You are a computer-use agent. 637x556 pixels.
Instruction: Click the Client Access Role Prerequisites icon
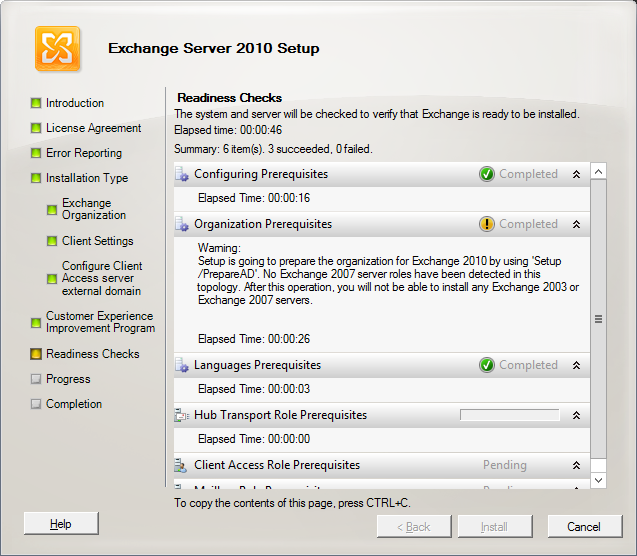[181, 465]
